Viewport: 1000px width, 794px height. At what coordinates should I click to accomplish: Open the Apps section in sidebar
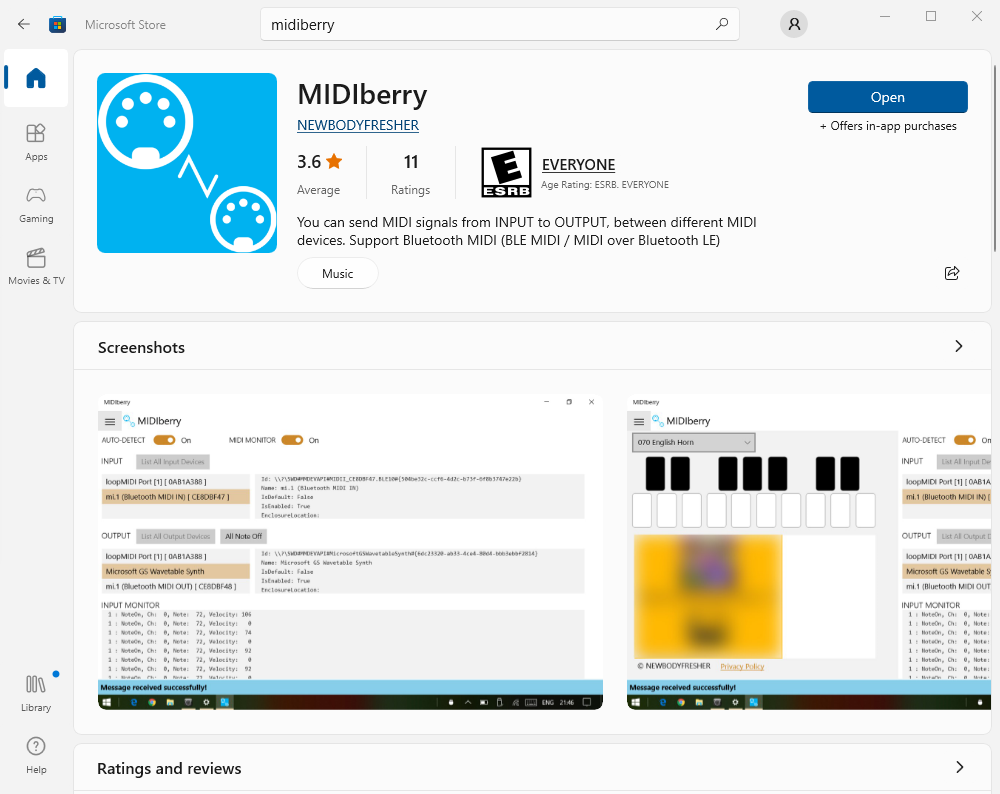36,142
